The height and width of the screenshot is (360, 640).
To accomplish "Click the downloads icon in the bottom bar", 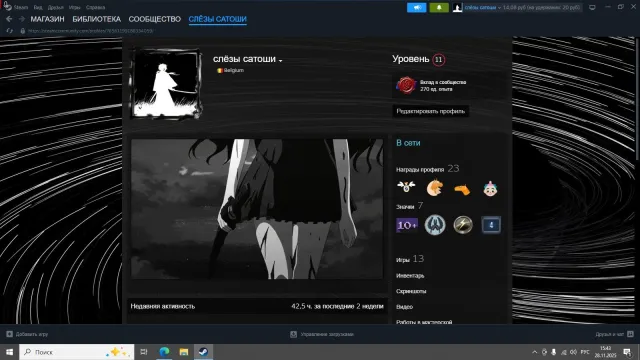I will coord(293,334).
